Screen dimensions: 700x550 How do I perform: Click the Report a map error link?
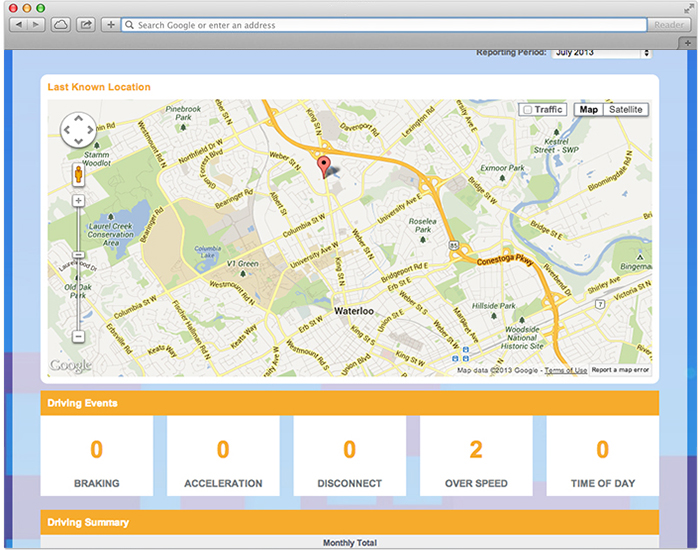click(620, 370)
